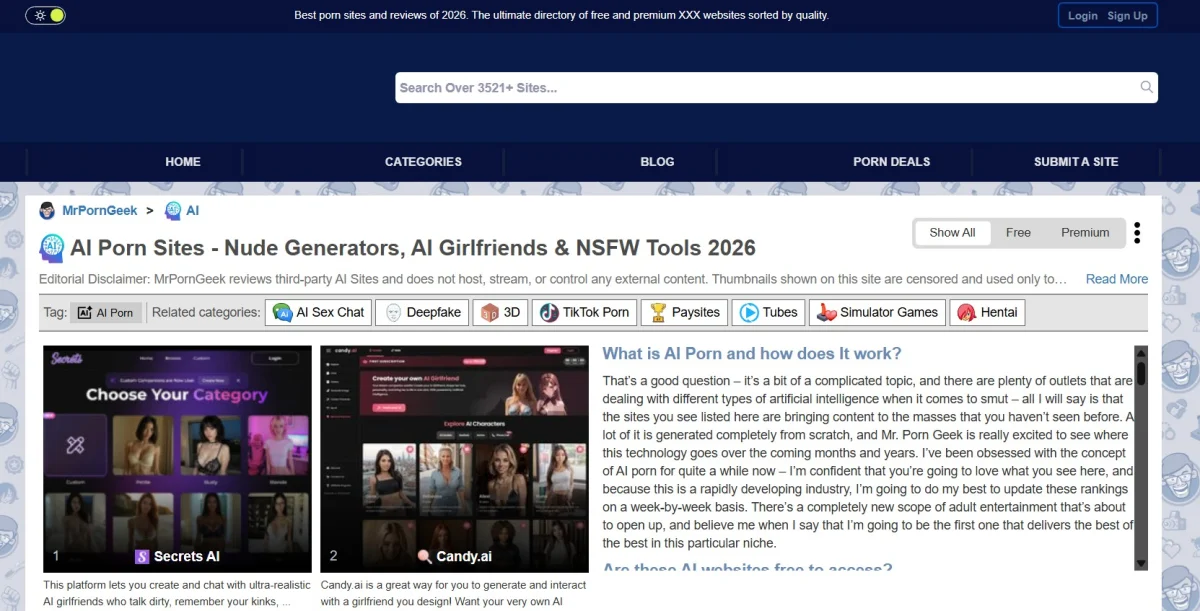Open the BLOG nav item
This screenshot has width=1200, height=611.
coord(657,161)
